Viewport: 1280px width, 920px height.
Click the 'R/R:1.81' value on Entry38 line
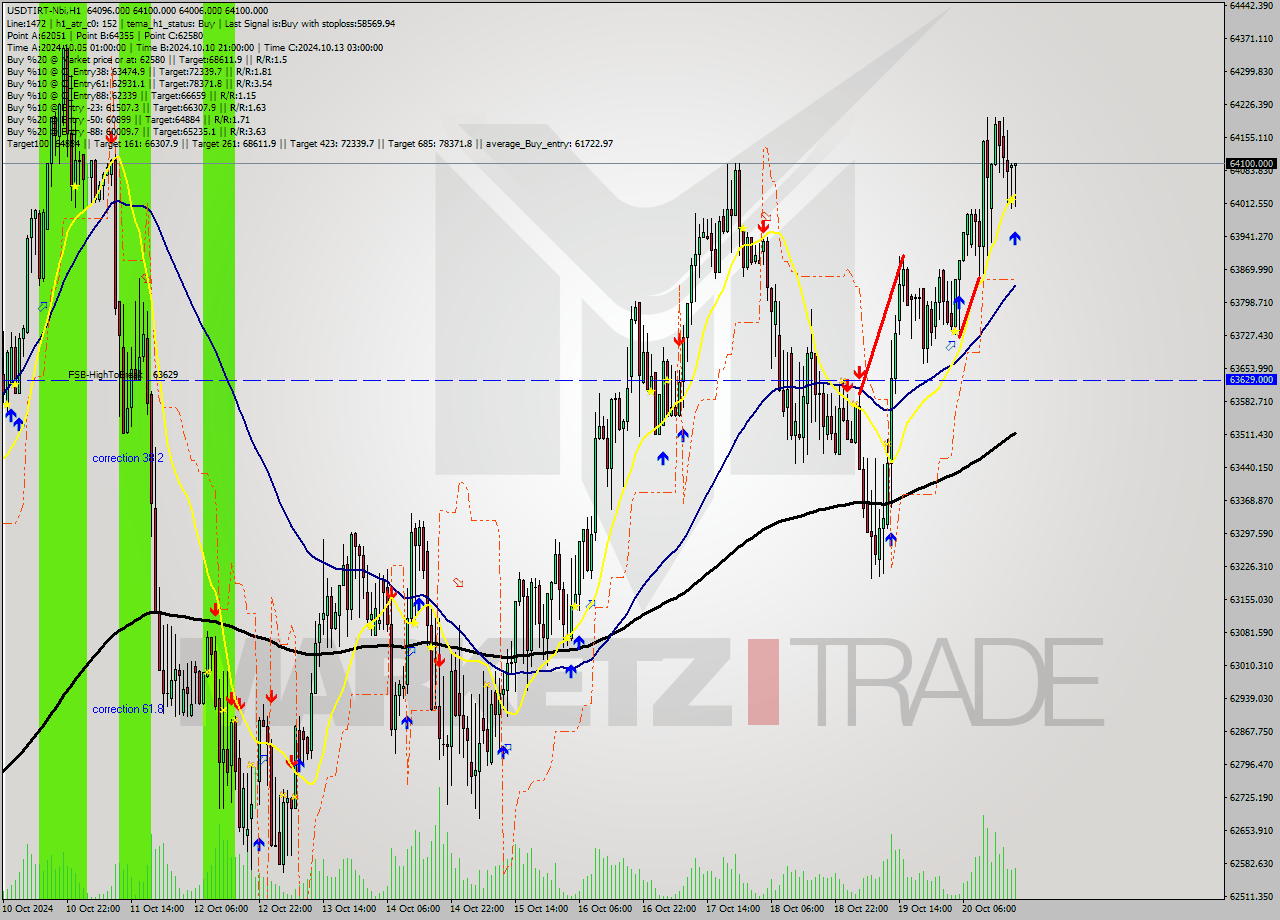point(254,71)
